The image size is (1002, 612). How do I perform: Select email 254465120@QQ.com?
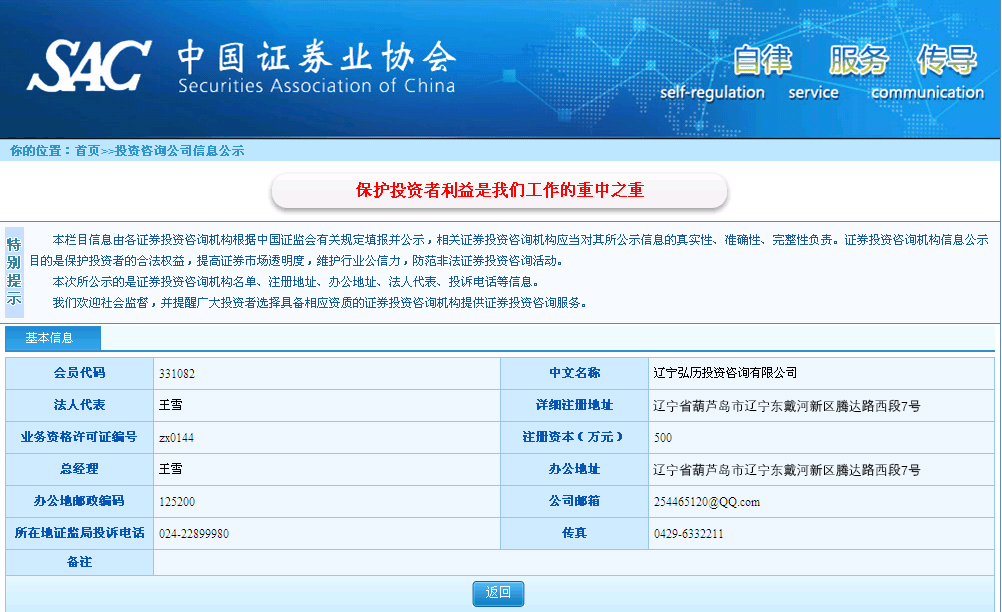(x=707, y=501)
